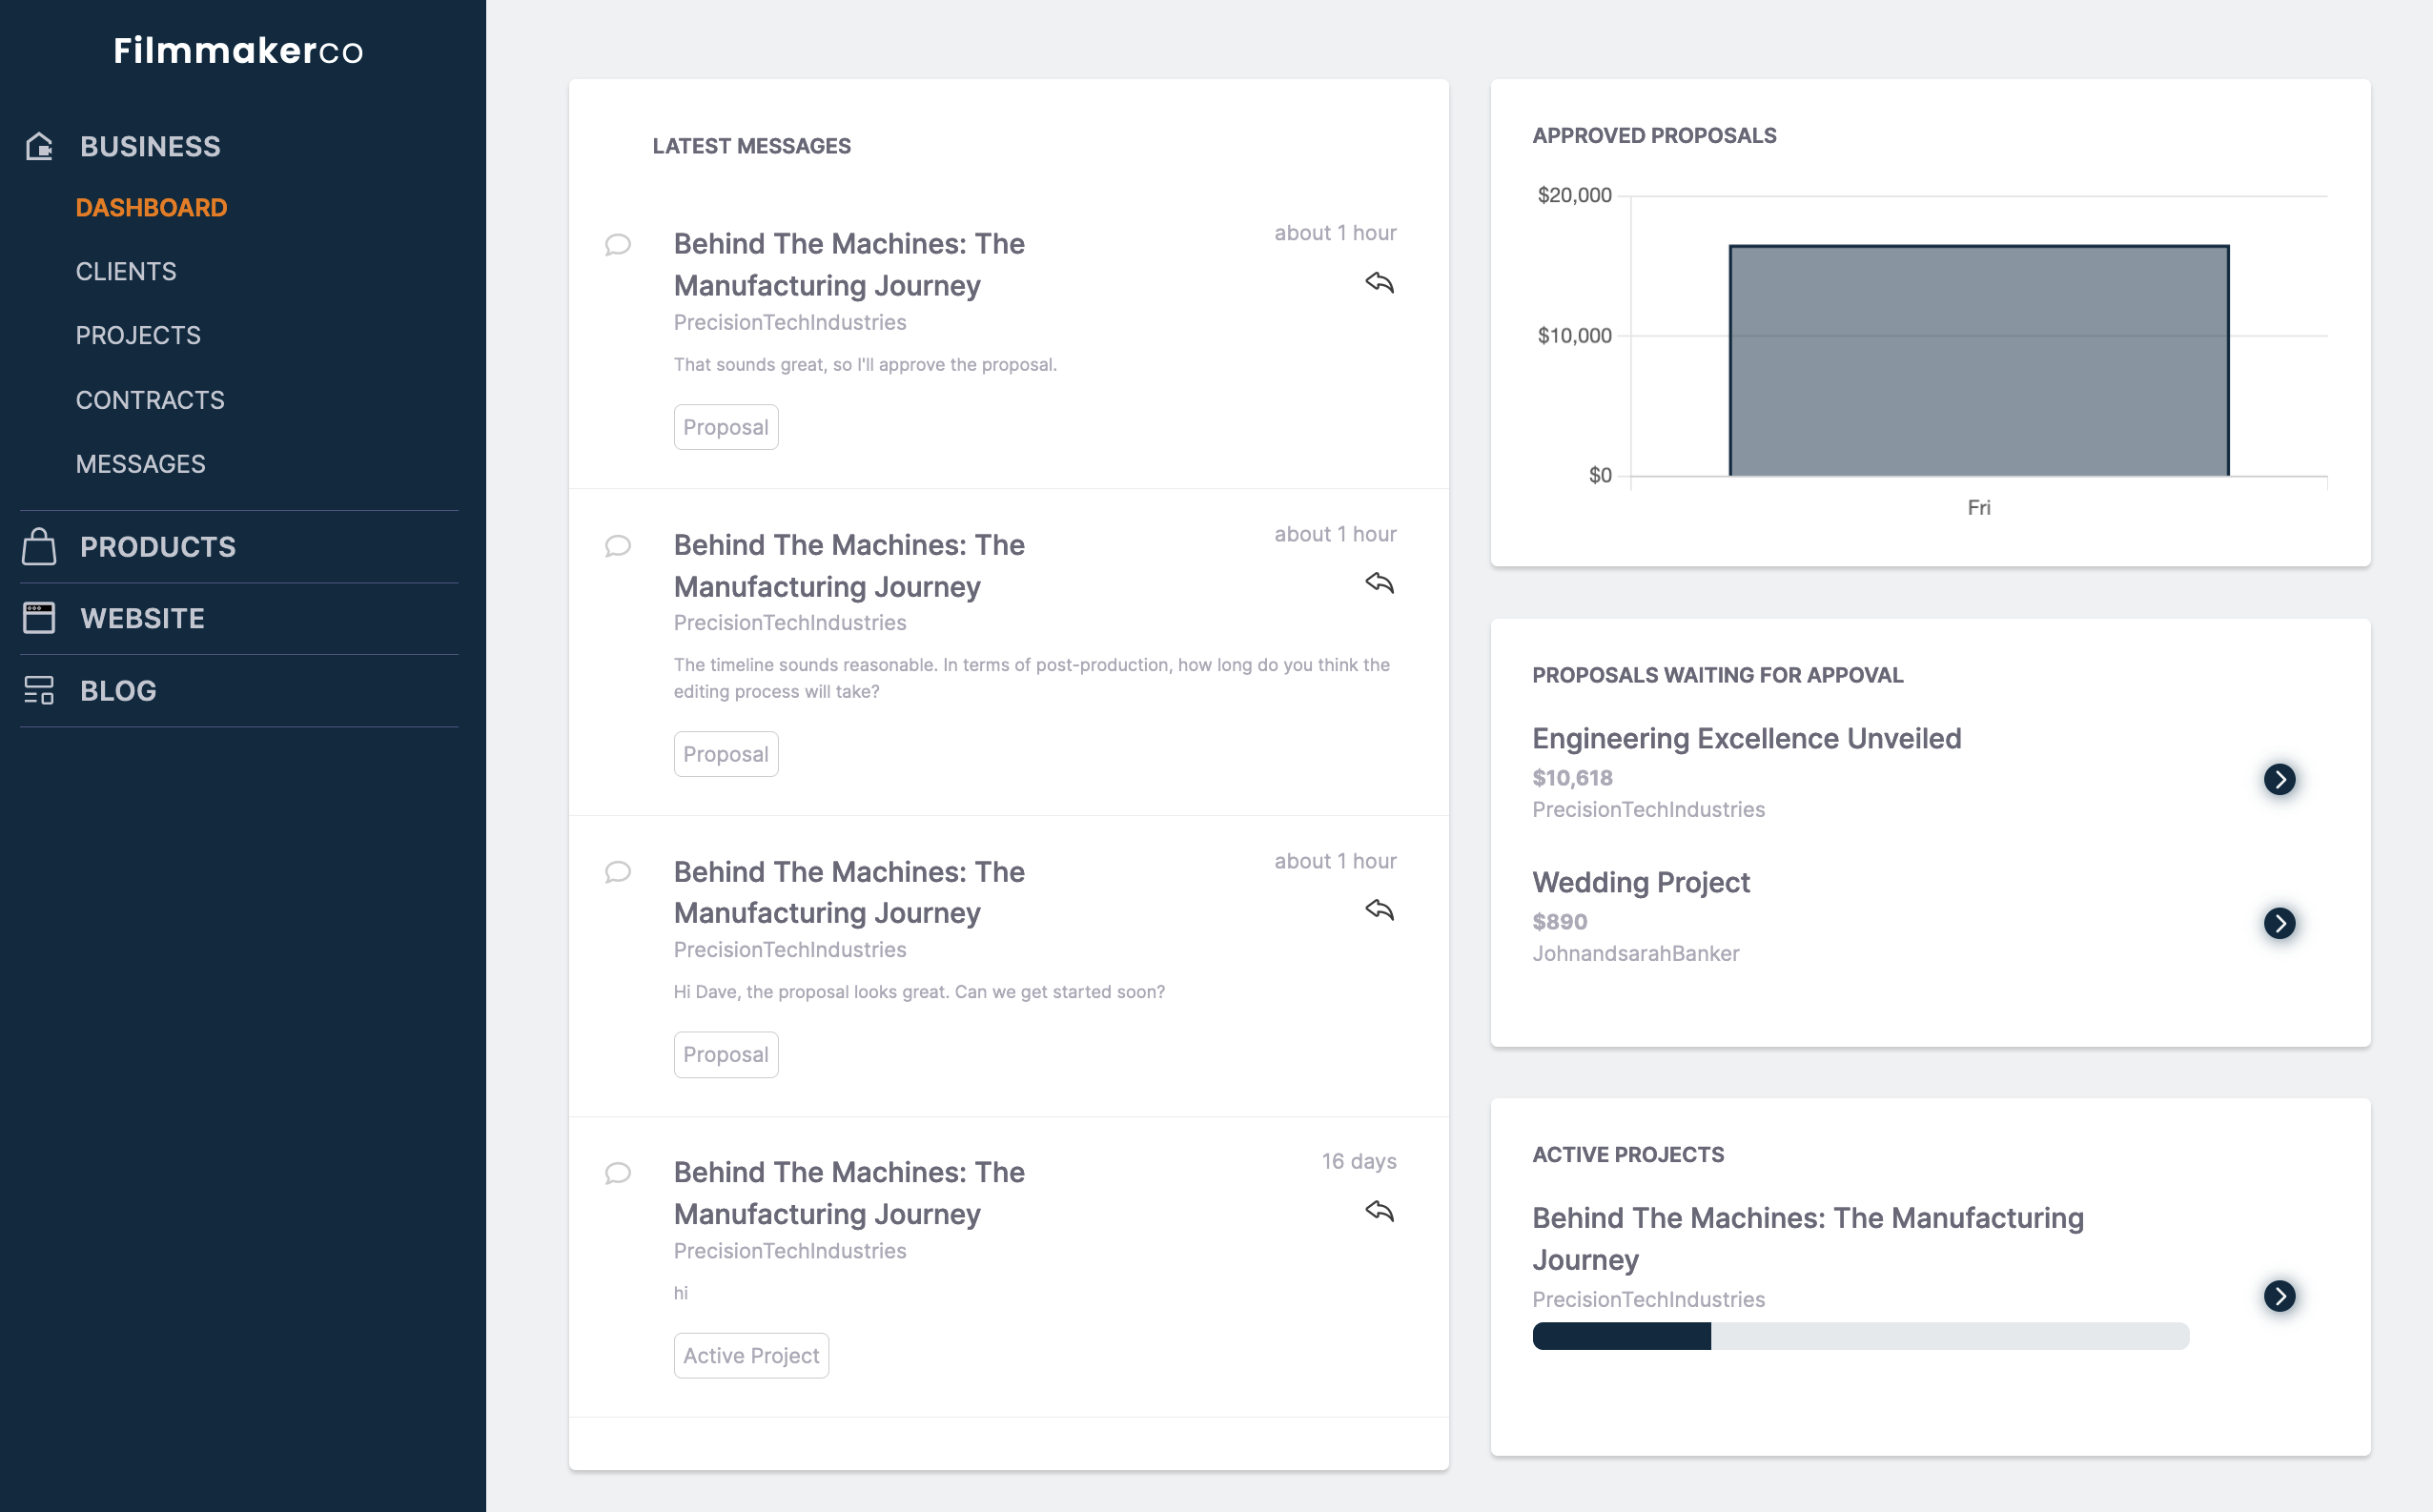Reply to the post-production timeline message
The height and width of the screenshot is (1512, 2433).
coord(1379,583)
